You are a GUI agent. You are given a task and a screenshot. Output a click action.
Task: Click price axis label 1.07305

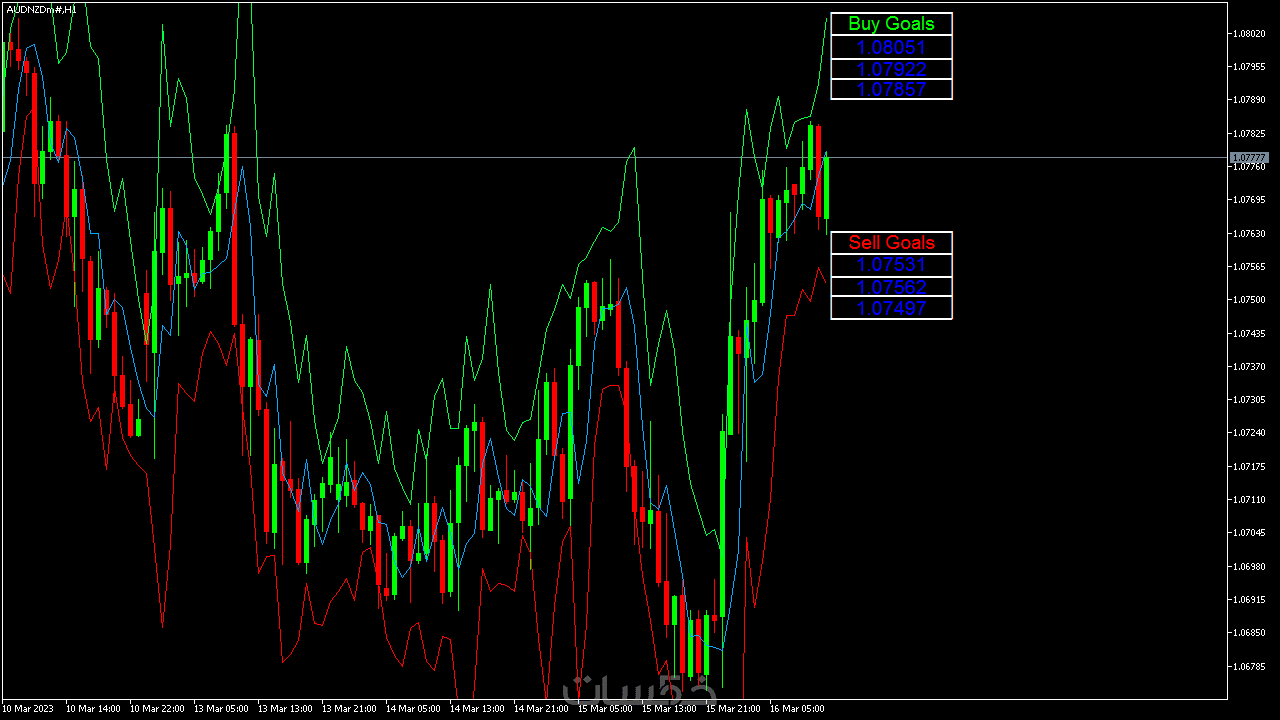pos(1250,400)
